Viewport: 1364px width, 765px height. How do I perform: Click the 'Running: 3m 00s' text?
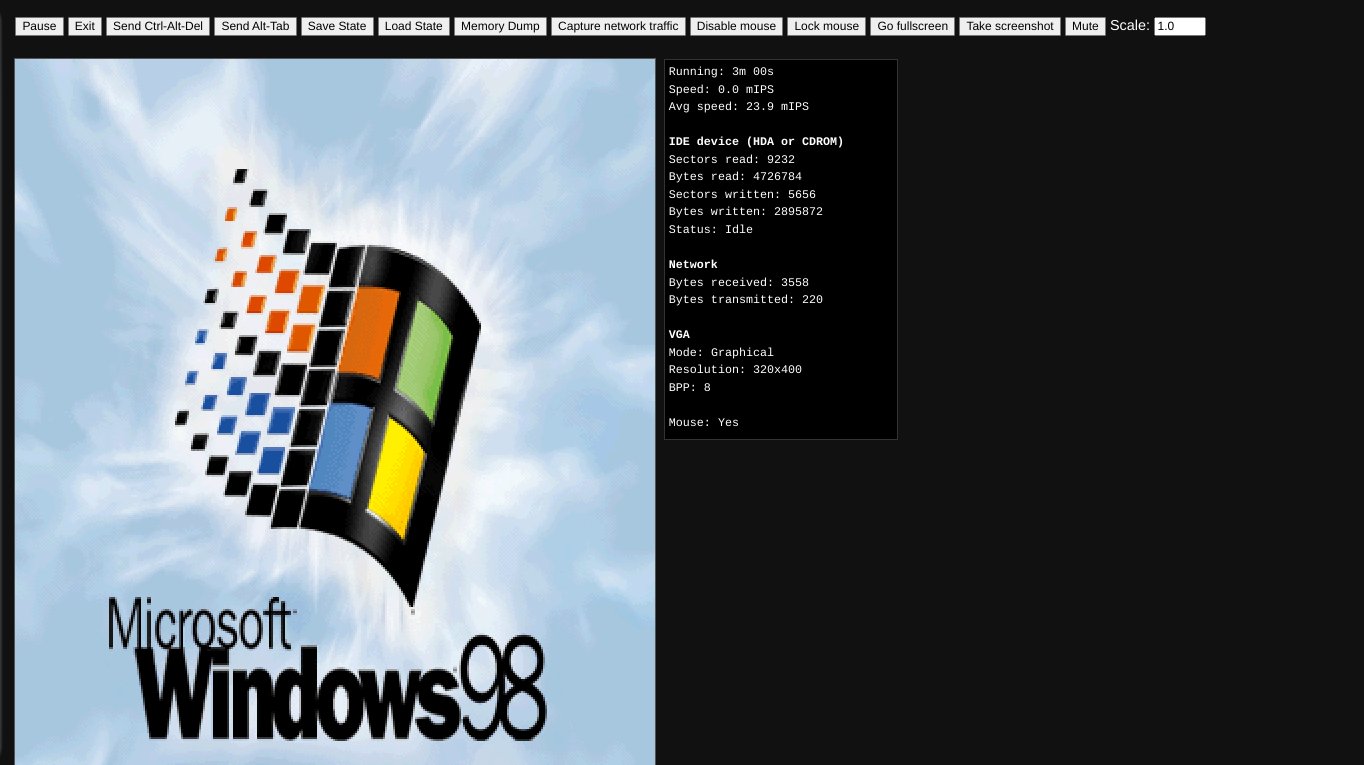pos(721,72)
